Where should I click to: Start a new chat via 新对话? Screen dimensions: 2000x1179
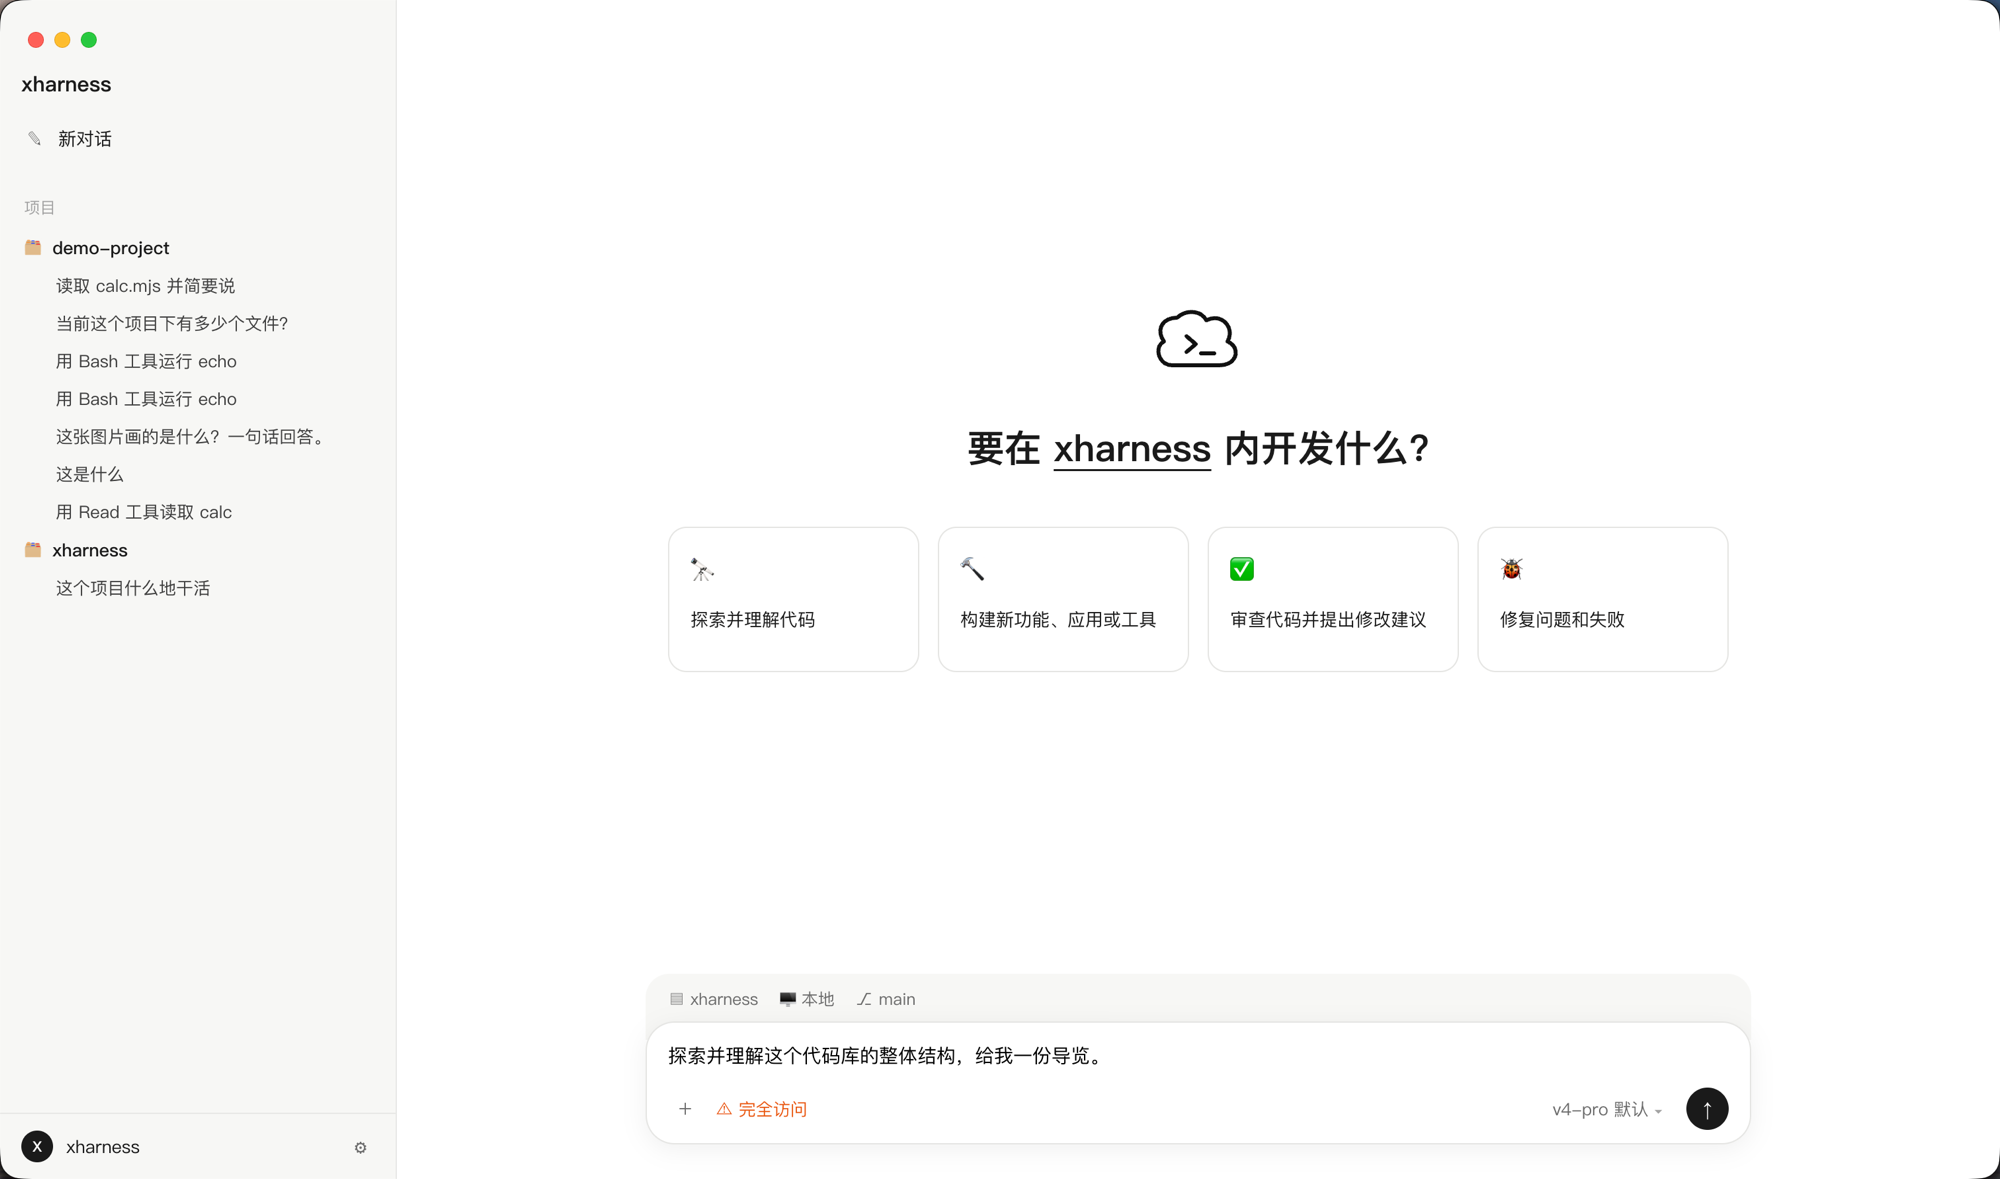pos(85,139)
